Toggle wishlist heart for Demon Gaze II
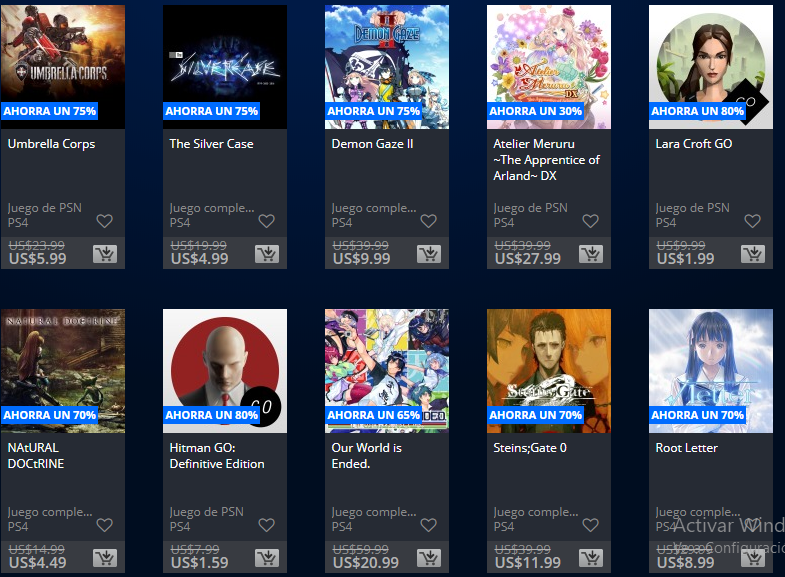The image size is (785, 577). pos(429,221)
